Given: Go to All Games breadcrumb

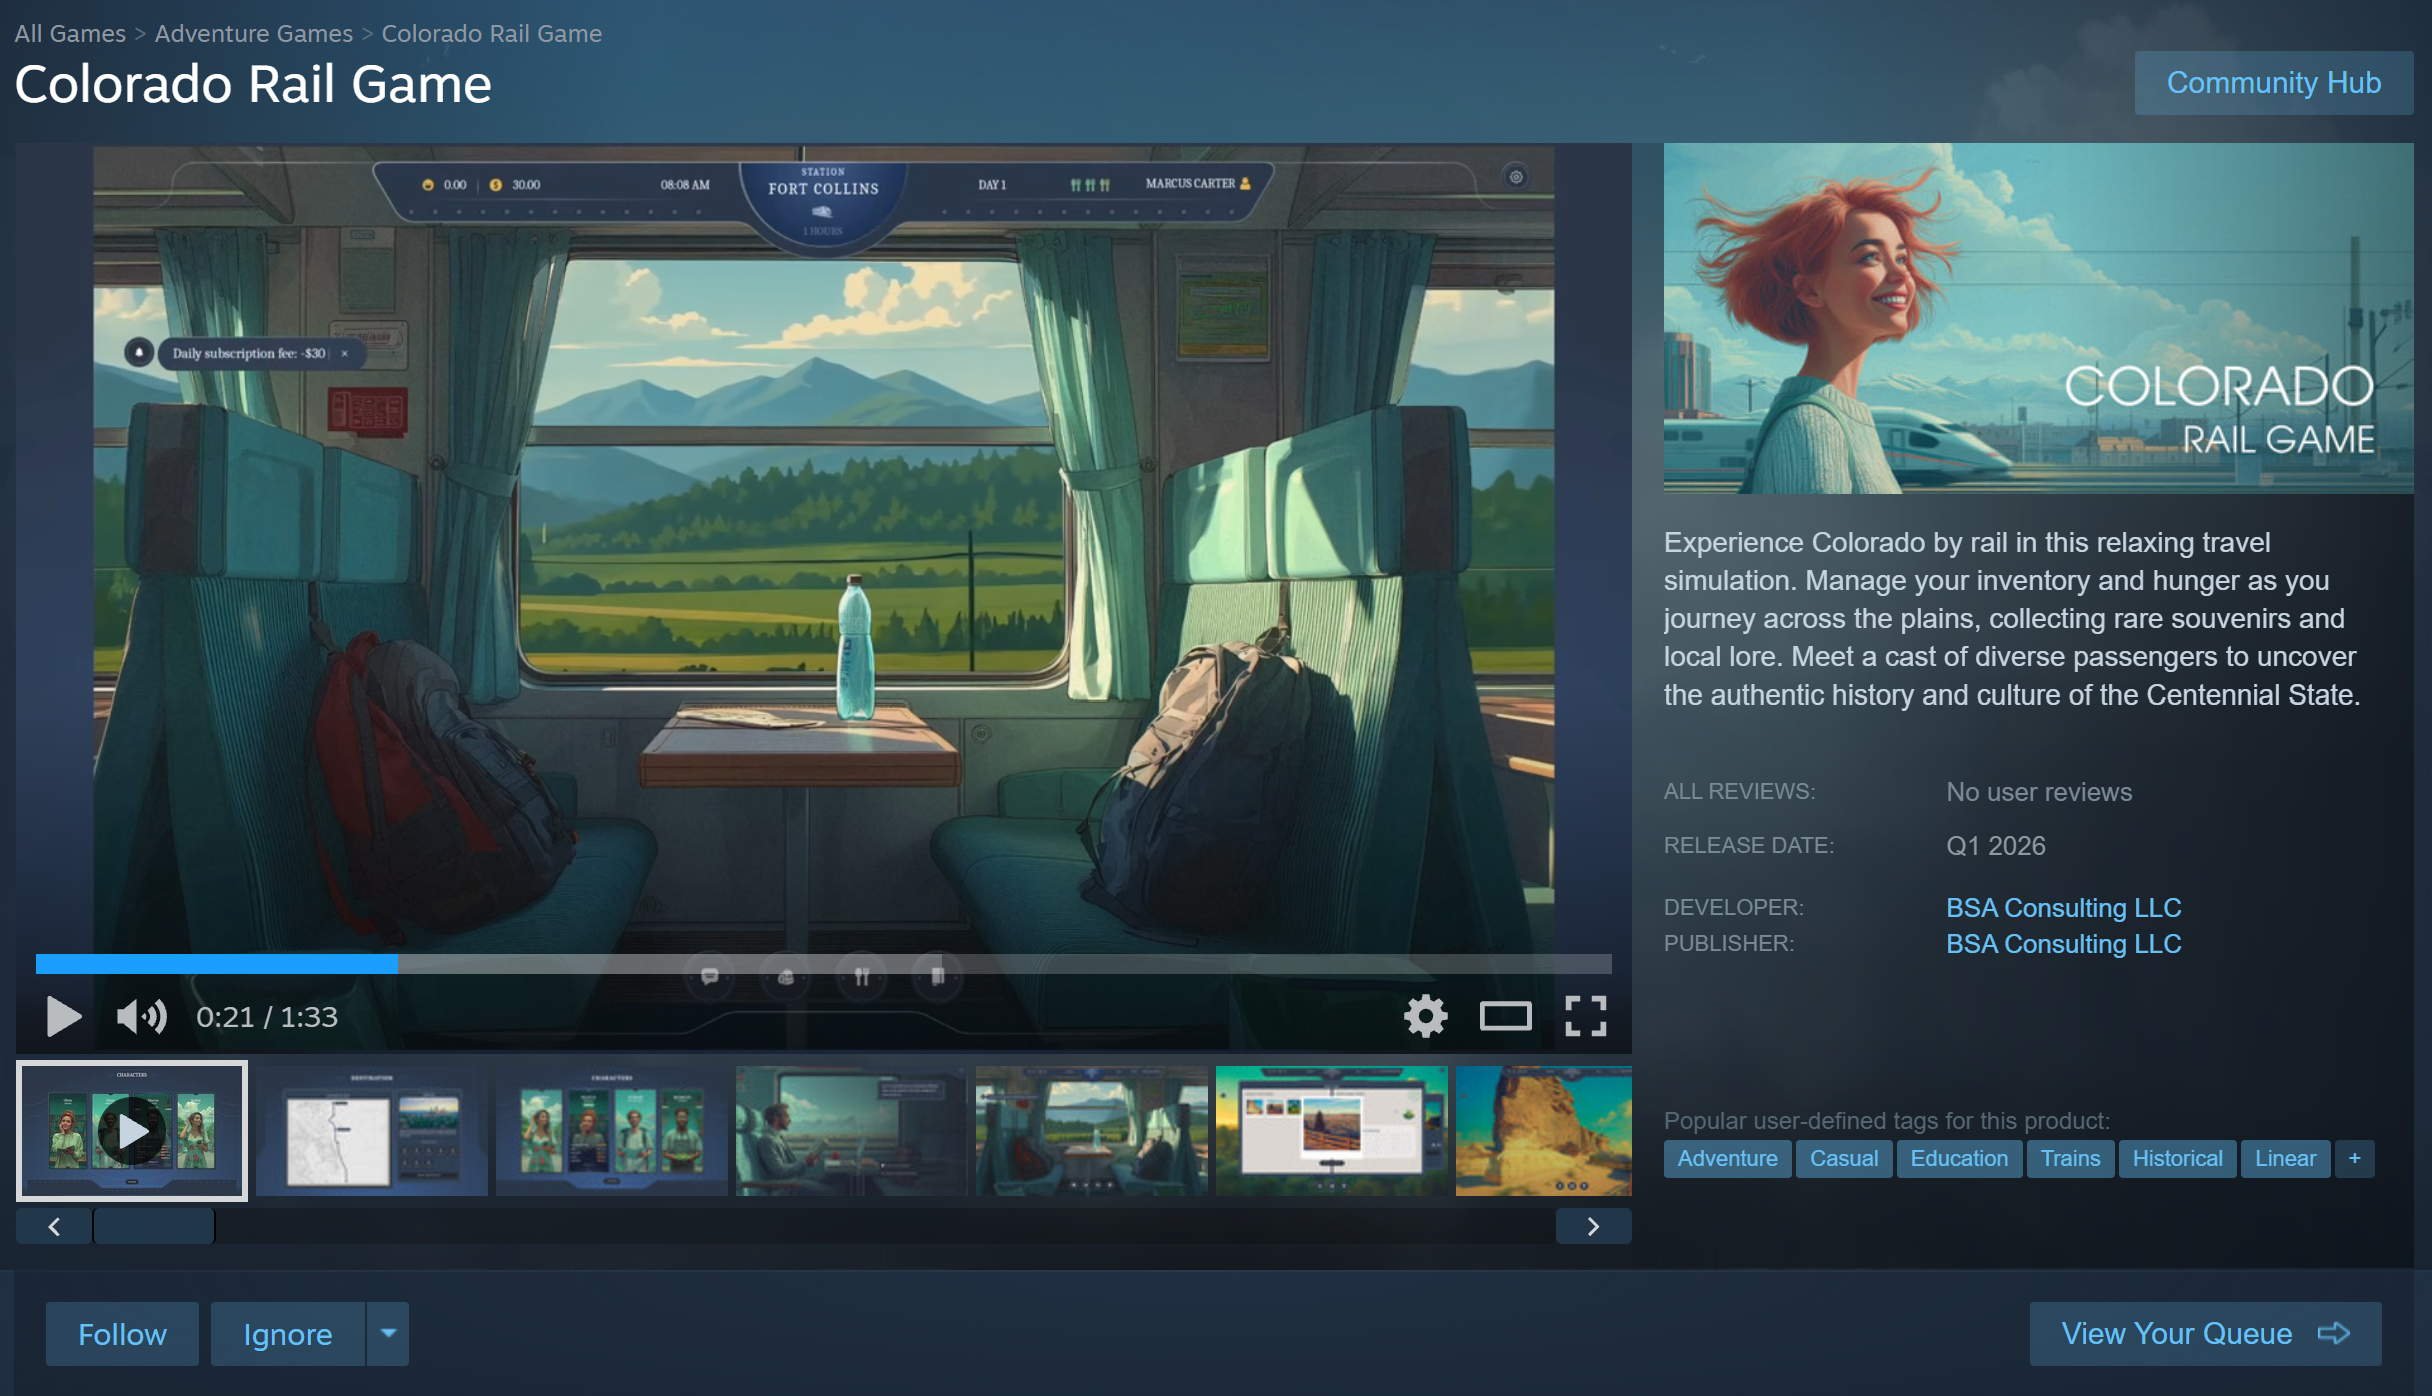Looking at the screenshot, I should [x=70, y=33].
